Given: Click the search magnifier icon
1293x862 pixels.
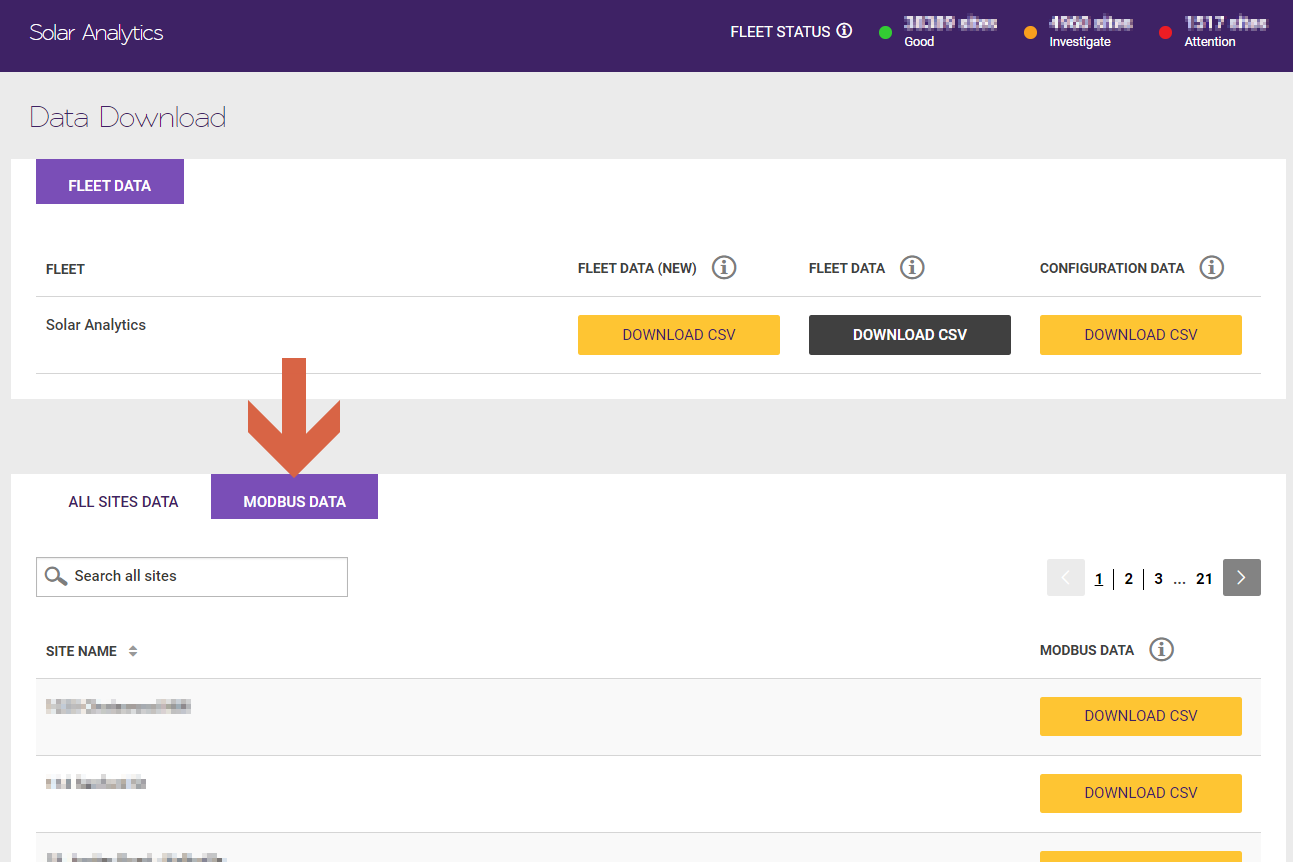Looking at the screenshot, I should 57,577.
